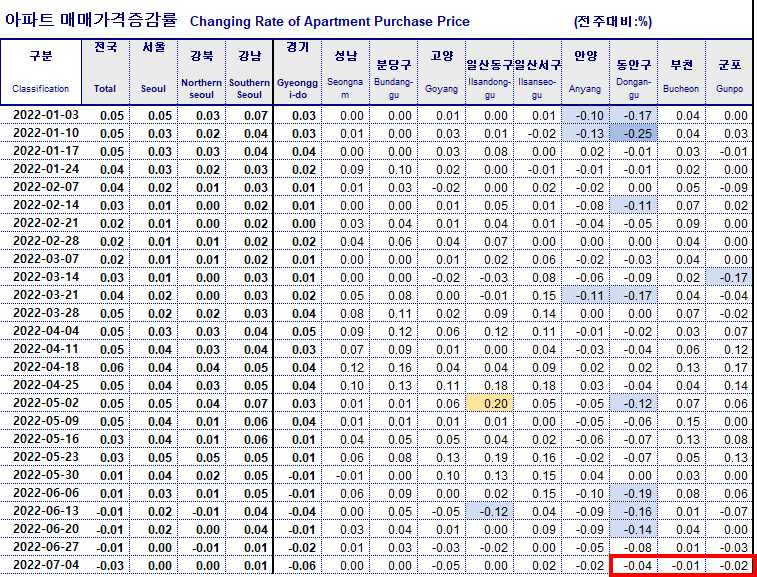757x577 pixels.
Task: Select the '동안구 Dongan-gu' column header
Action: pyautogui.click(x=633, y=72)
